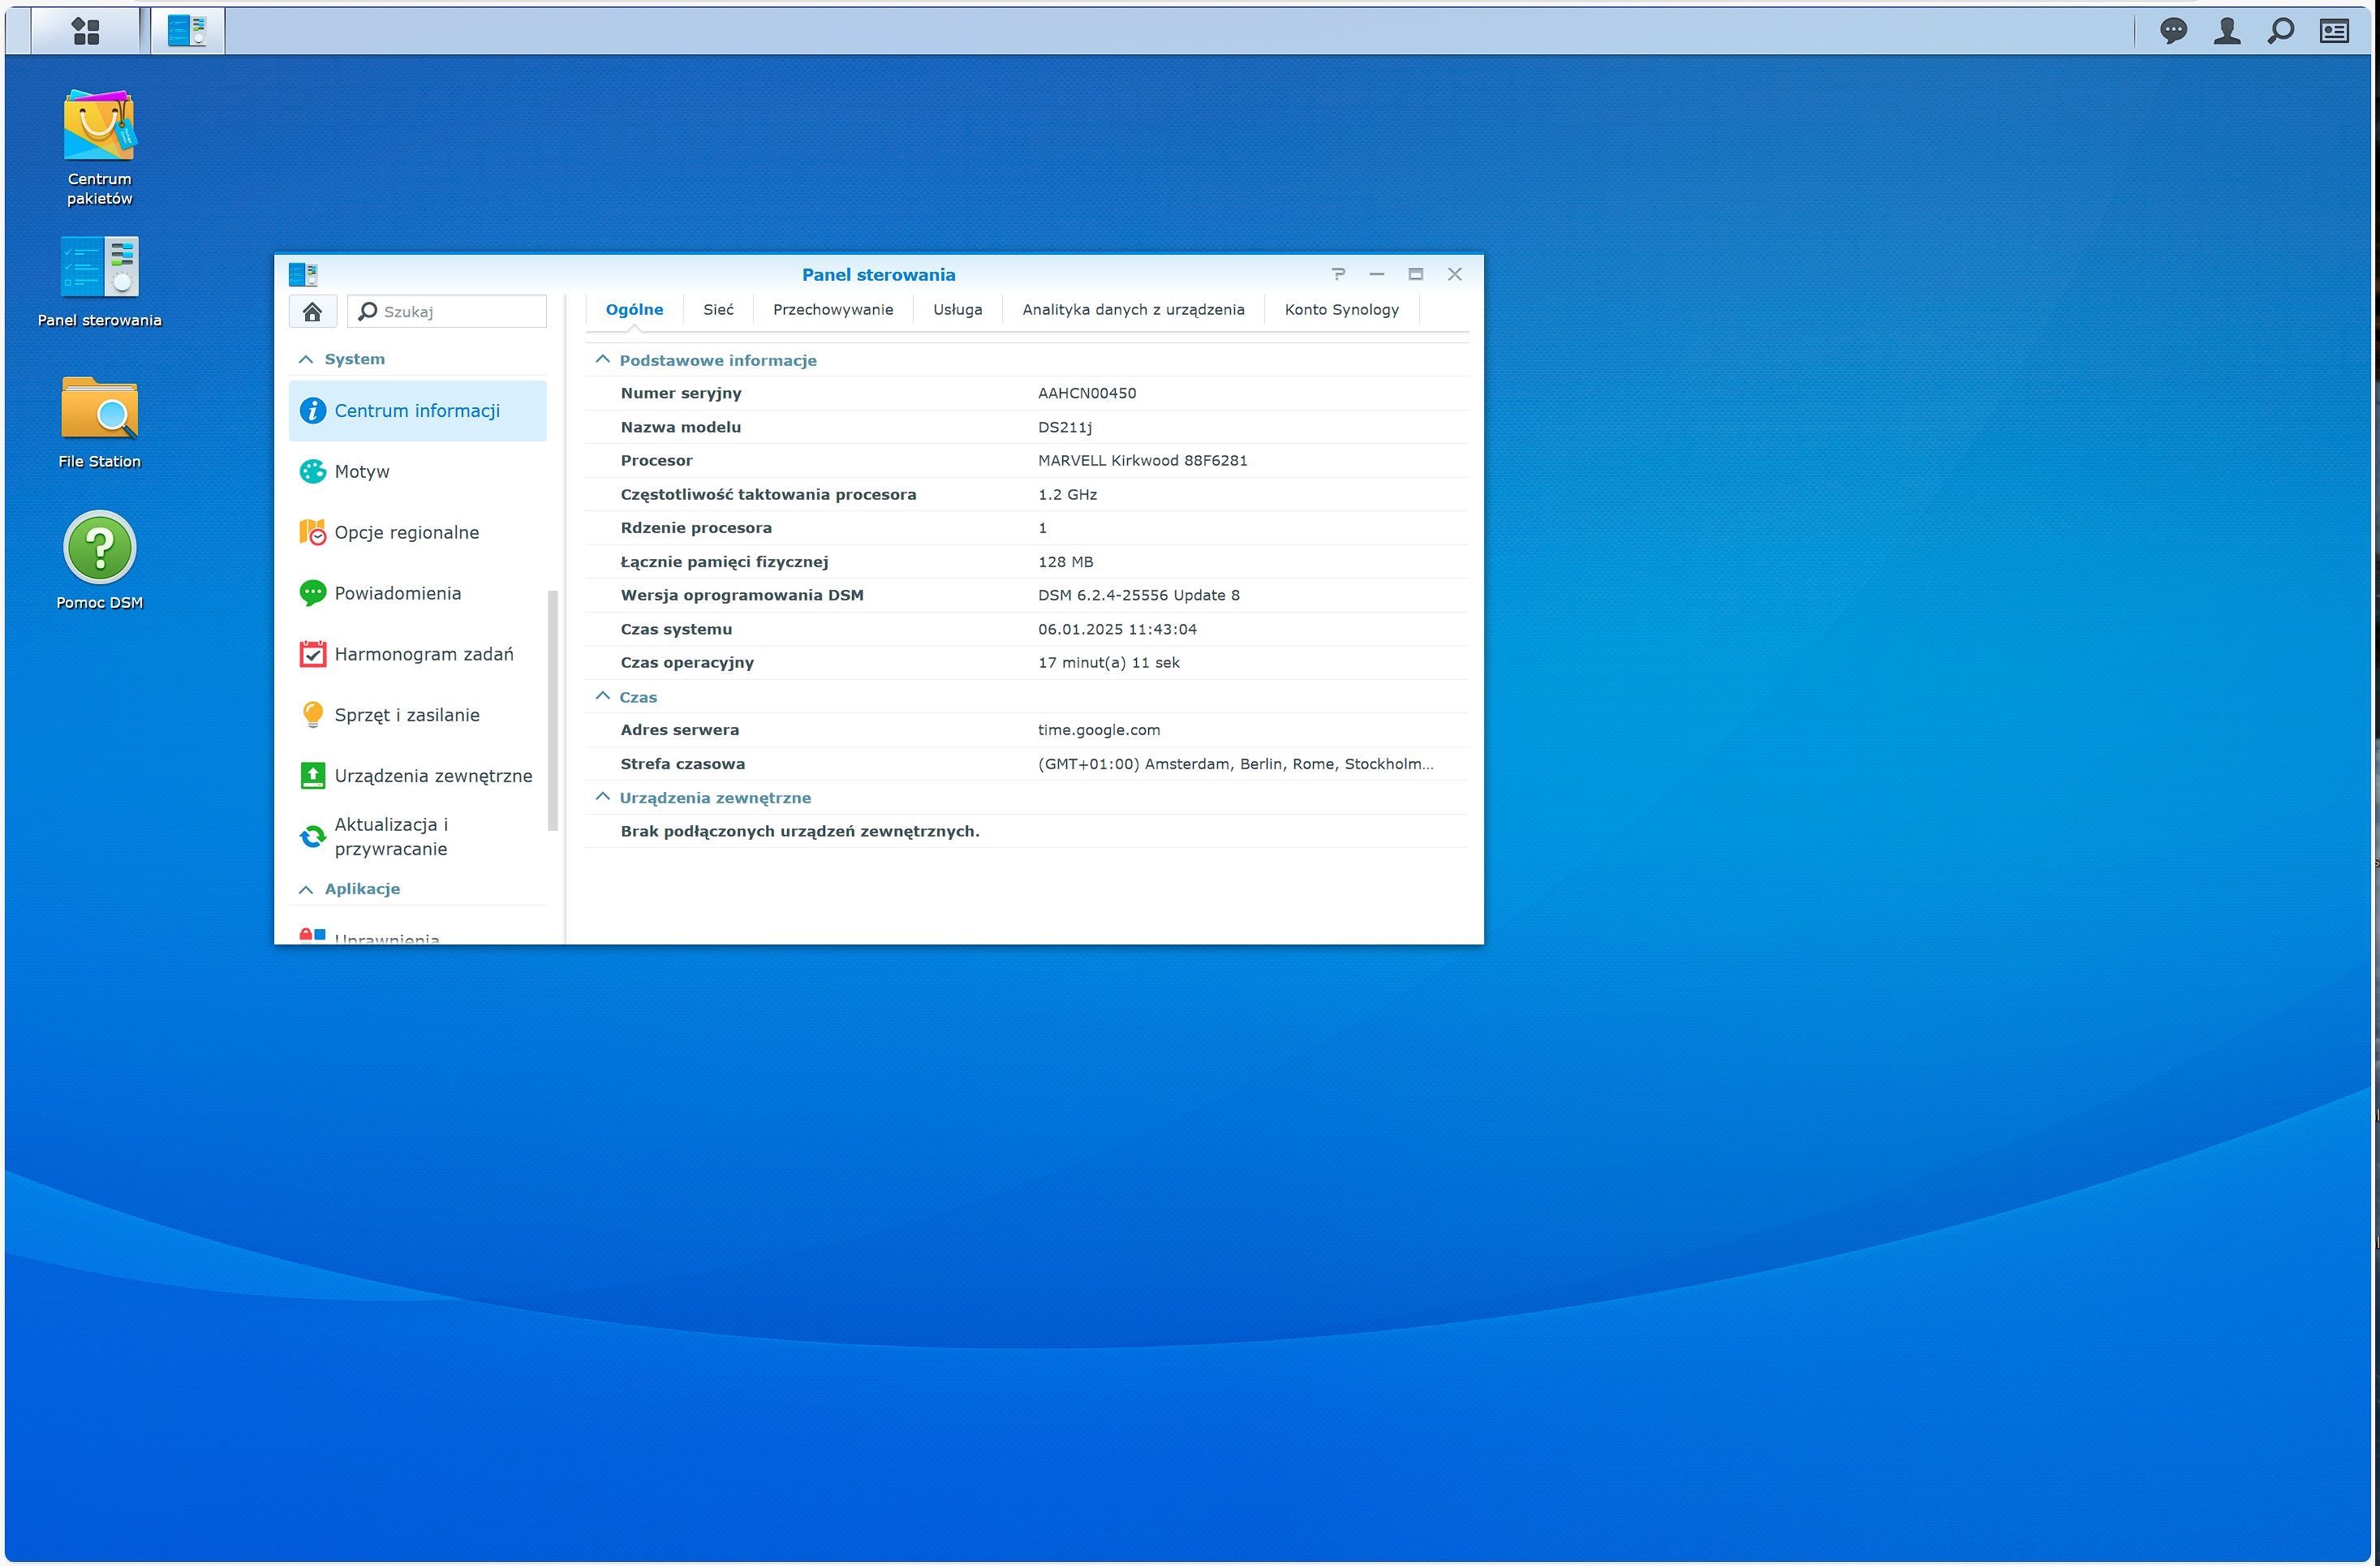Open File Station desktop icon
The width and height of the screenshot is (2380, 1566).
[99, 422]
